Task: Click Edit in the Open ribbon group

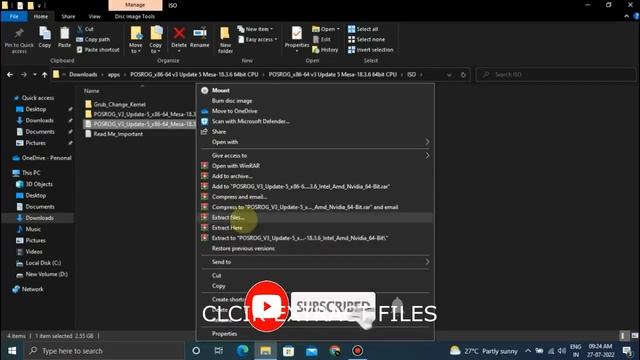Action: [x=322, y=40]
